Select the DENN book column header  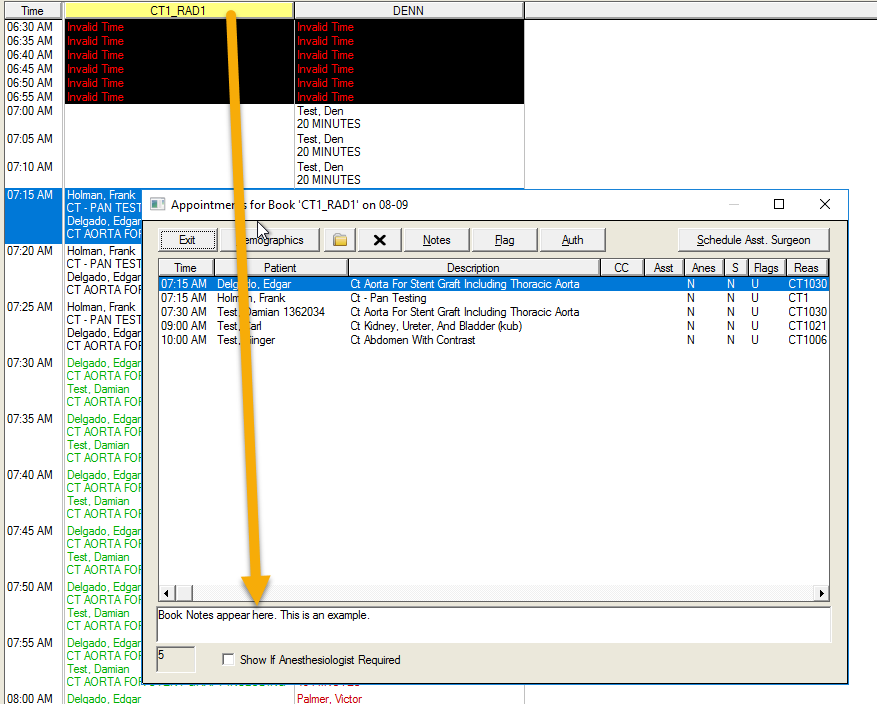click(408, 10)
